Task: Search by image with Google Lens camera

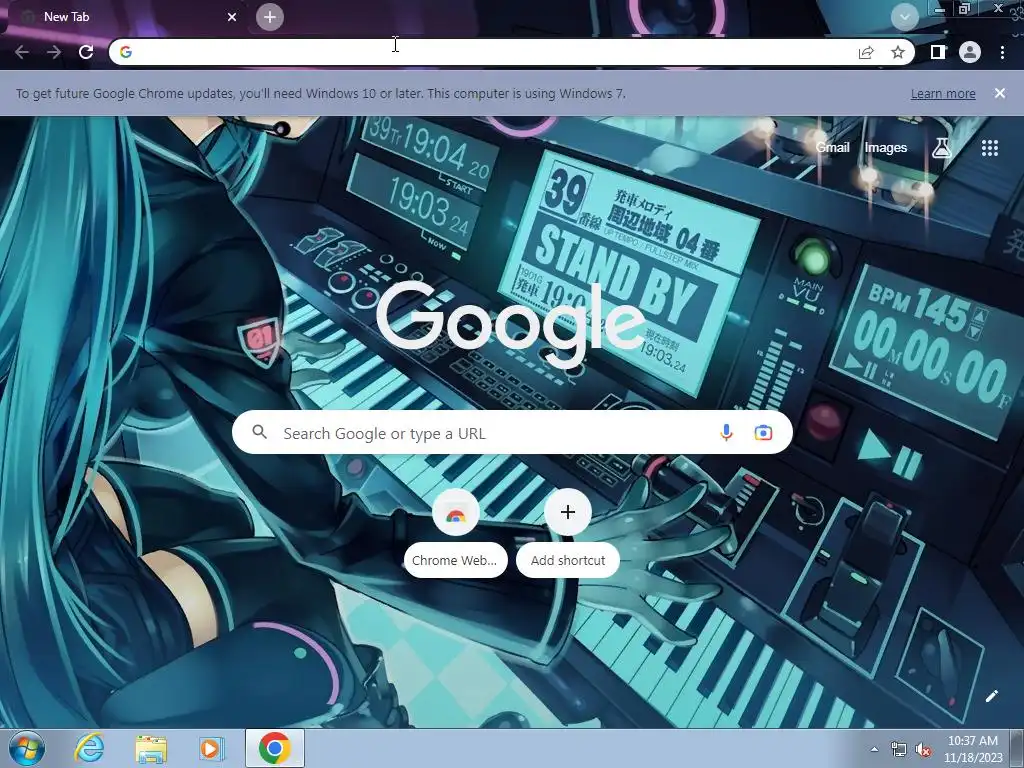Action: click(x=763, y=432)
